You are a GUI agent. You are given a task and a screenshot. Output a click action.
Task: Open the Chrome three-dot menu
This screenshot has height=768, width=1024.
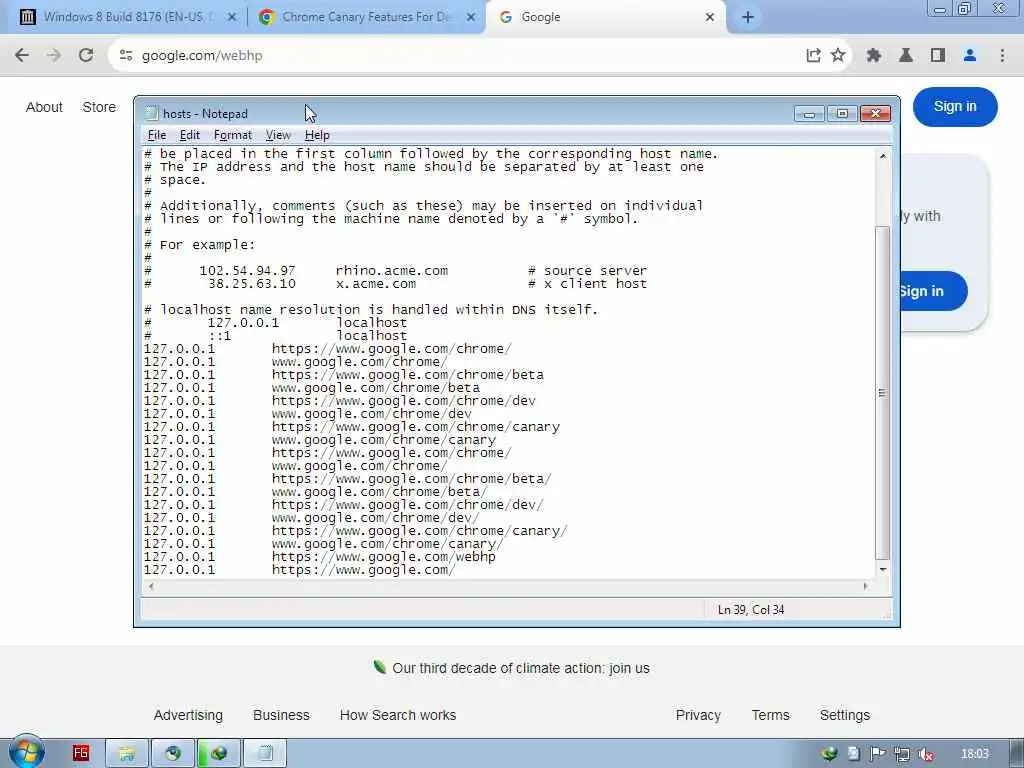coord(1002,56)
